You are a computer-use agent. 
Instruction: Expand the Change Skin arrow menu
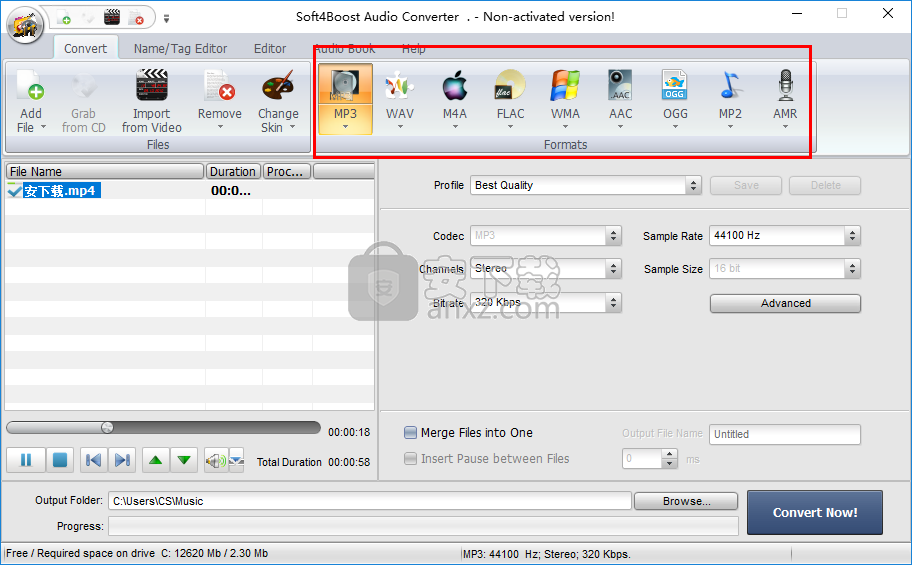(293, 127)
